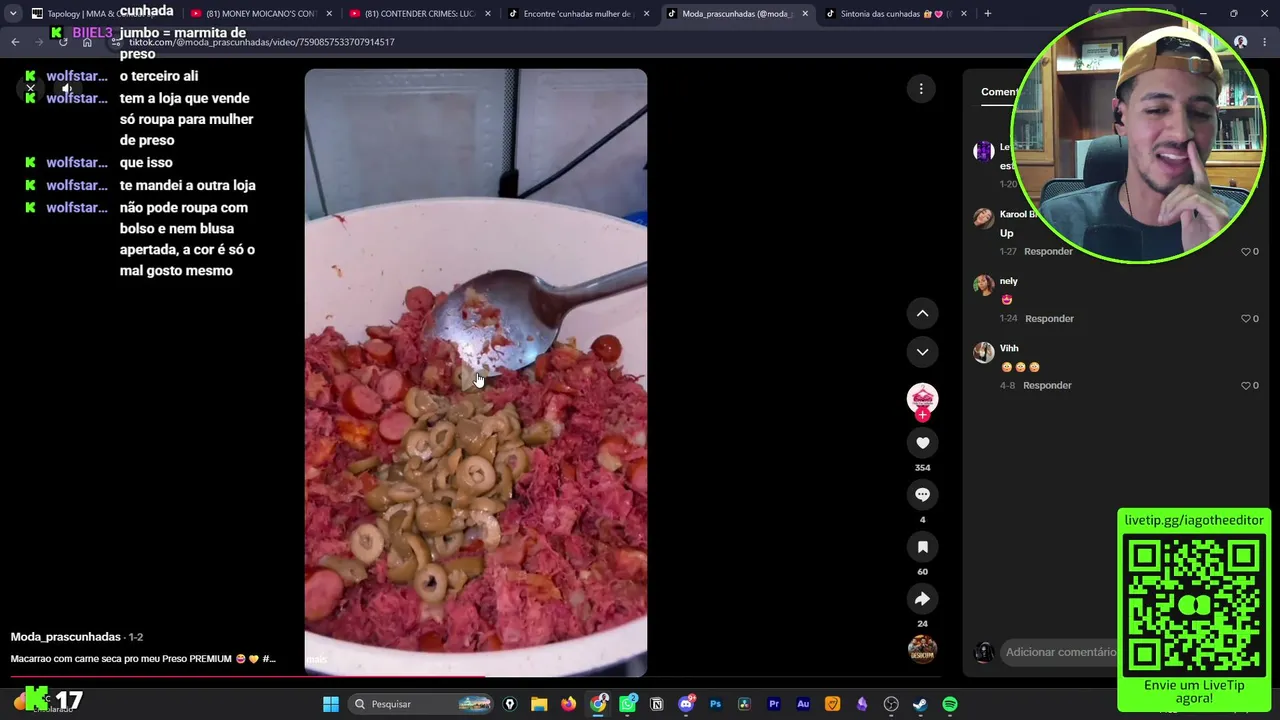Click the video progress bar
This screenshot has height=720, width=1280.
tap(475, 677)
